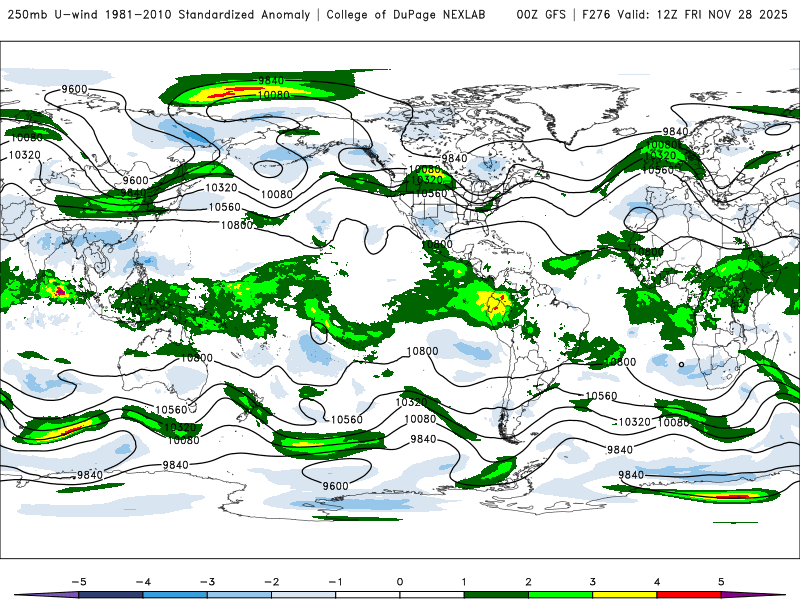The width and height of the screenshot is (800, 600).
Task: Click the colorbar tick label 5
Action: pyautogui.click(x=721, y=582)
